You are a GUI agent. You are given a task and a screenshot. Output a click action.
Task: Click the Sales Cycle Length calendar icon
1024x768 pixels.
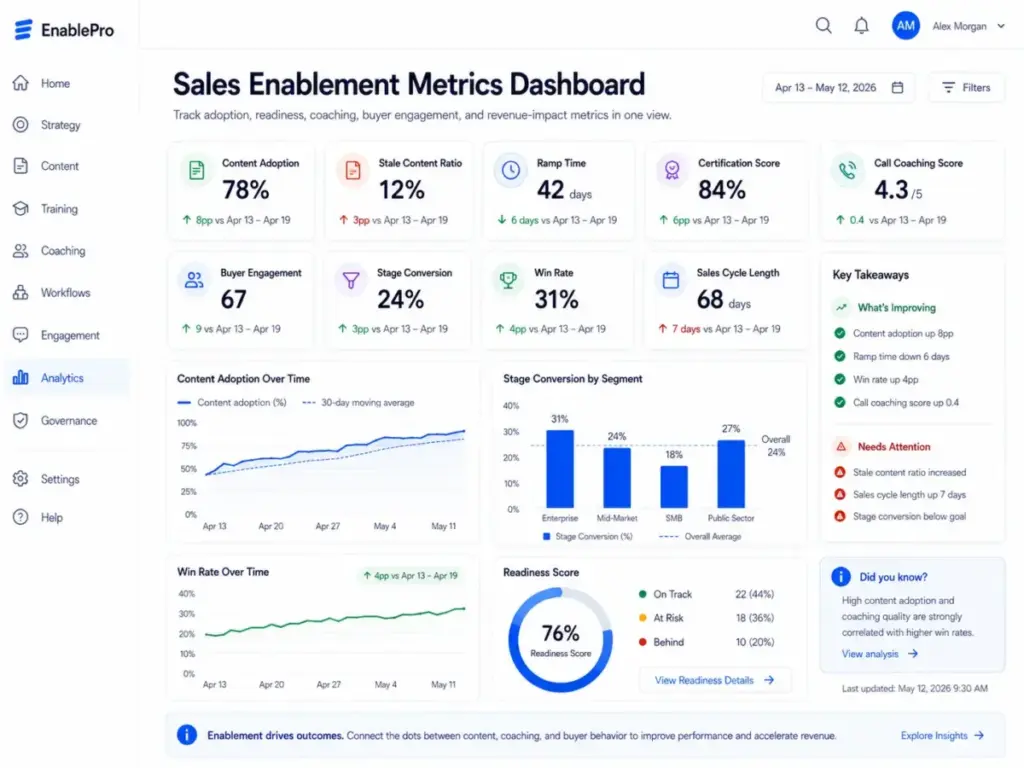point(671,280)
